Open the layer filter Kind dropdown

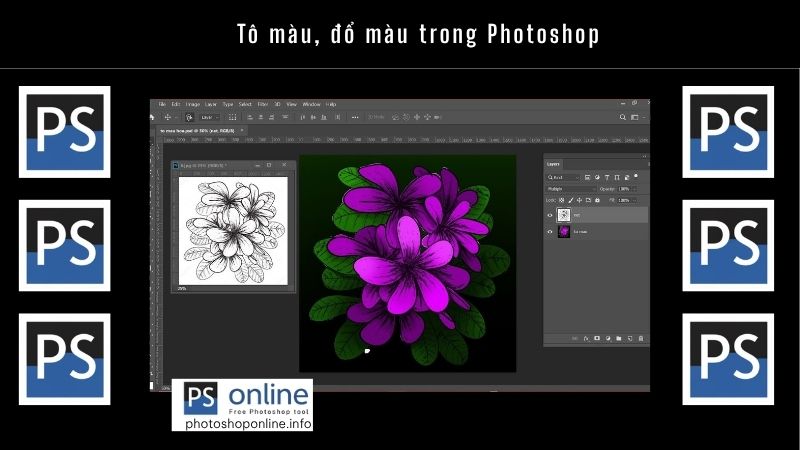tap(563, 178)
